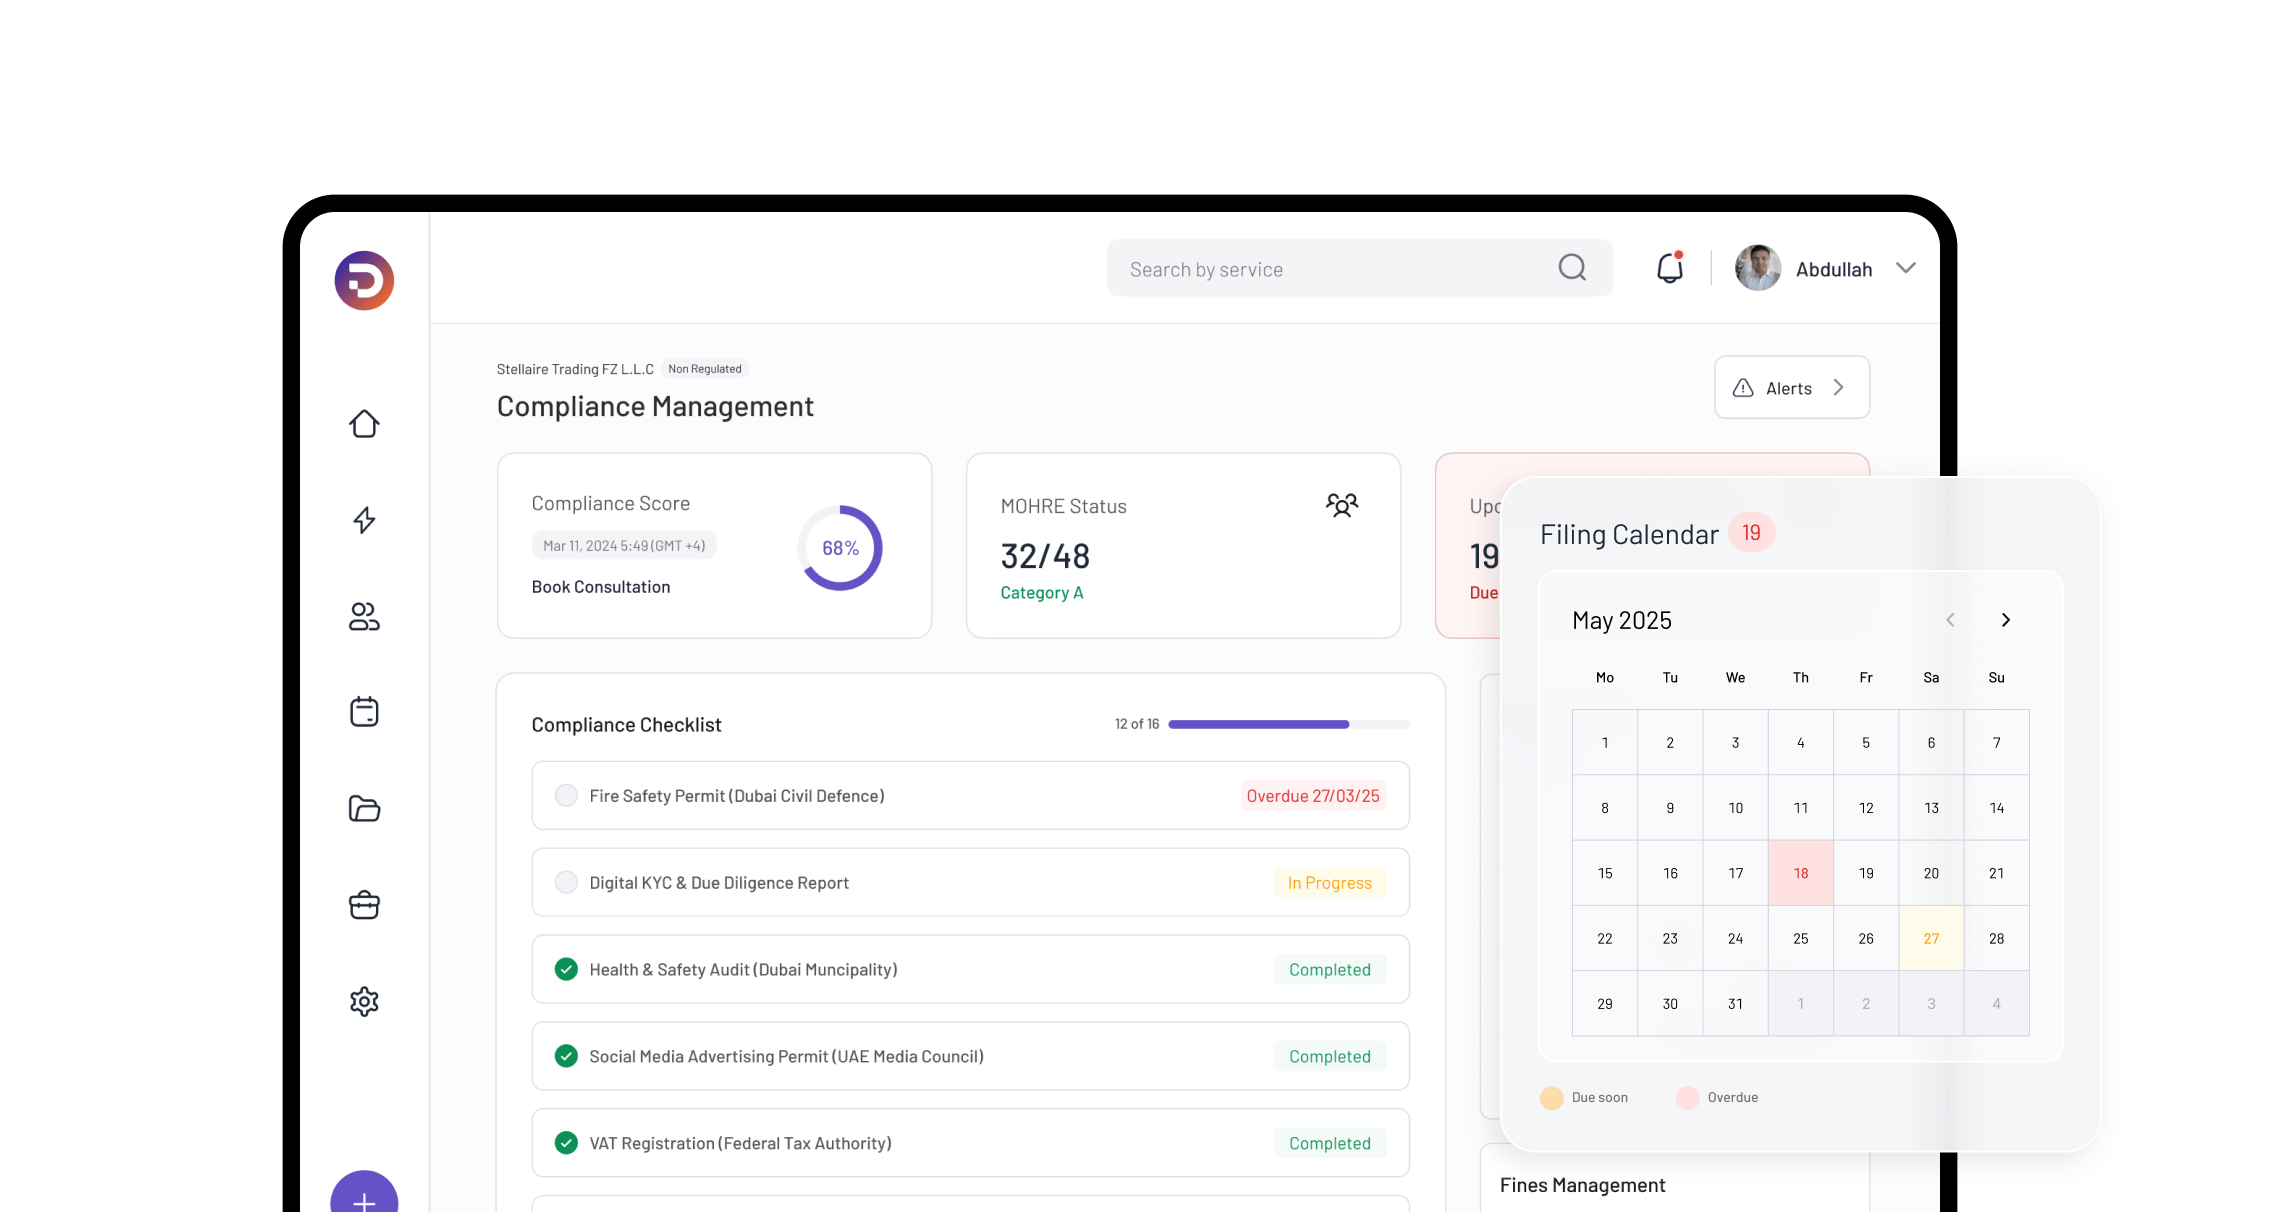Image resolution: width=2296 pixels, height=1212 pixels.
Task: Open the lightning bolt sidebar icon
Action: click(364, 520)
